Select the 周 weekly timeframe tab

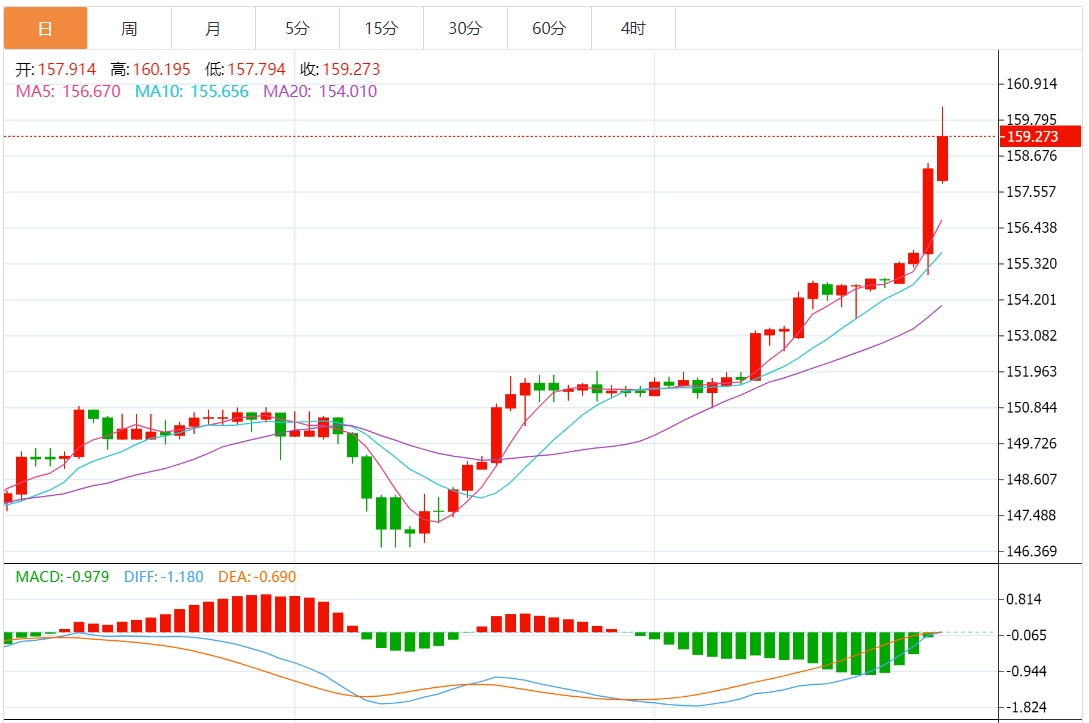[x=129, y=28]
